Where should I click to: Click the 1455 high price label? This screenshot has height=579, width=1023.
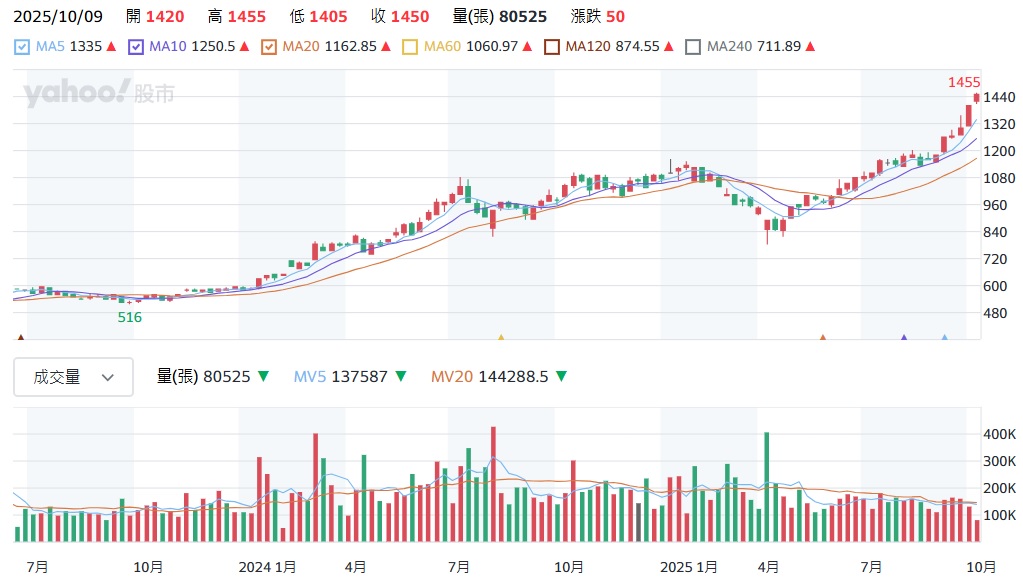tap(964, 82)
